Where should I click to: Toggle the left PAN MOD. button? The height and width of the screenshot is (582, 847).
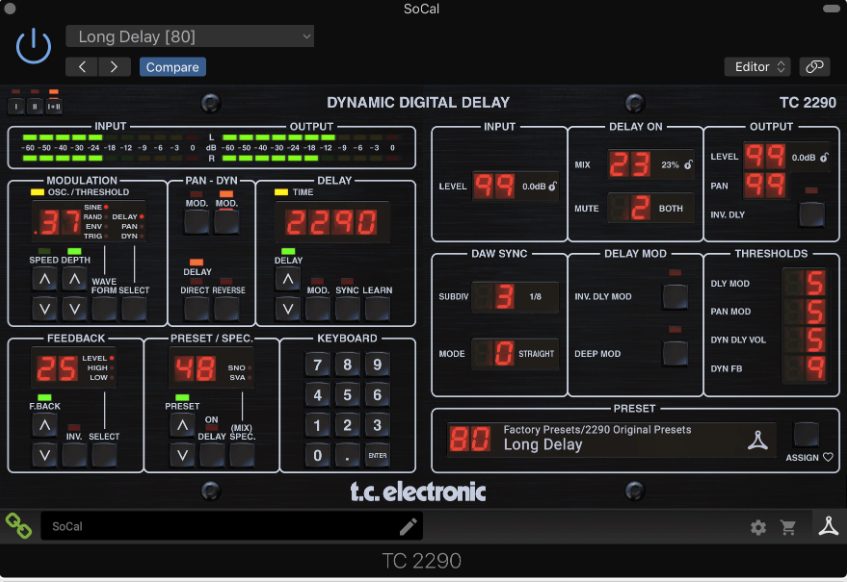[197, 222]
